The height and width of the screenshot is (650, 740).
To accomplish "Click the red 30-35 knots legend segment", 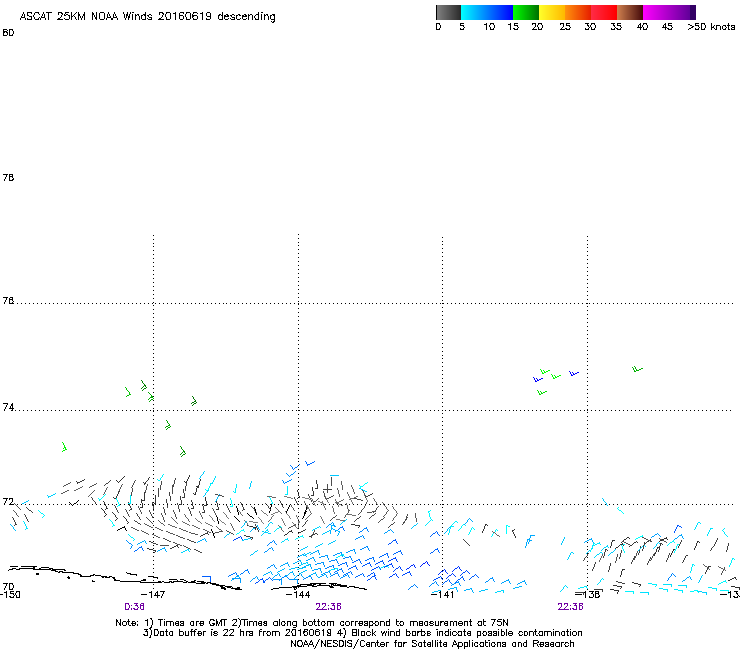I will pos(604,12).
